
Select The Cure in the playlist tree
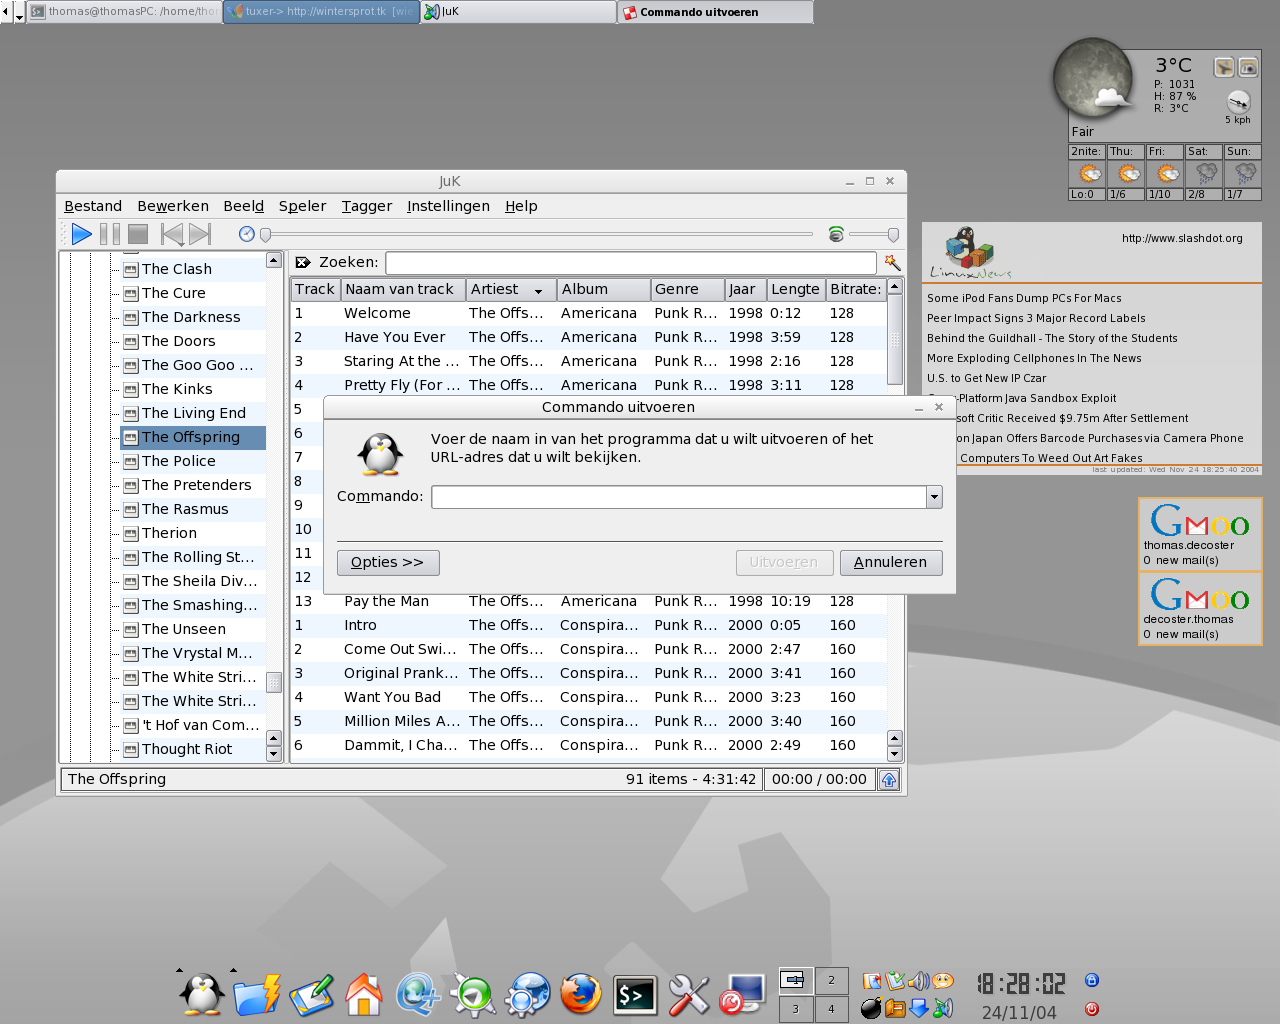(x=173, y=293)
